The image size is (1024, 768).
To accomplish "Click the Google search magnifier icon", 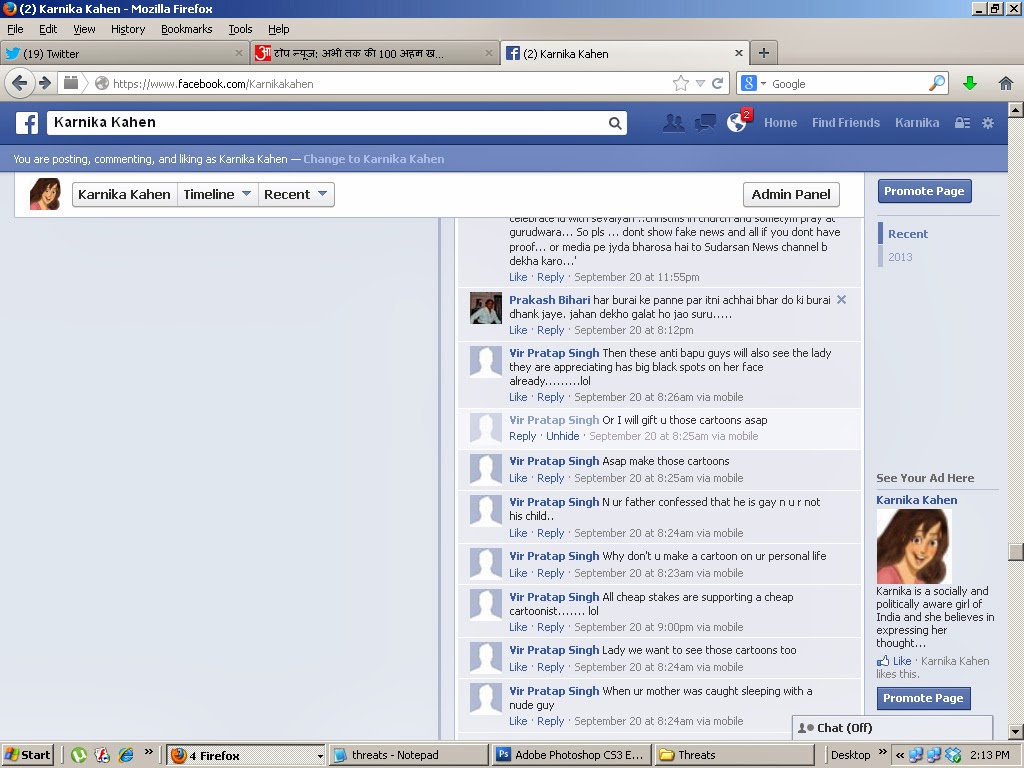I will (x=936, y=83).
